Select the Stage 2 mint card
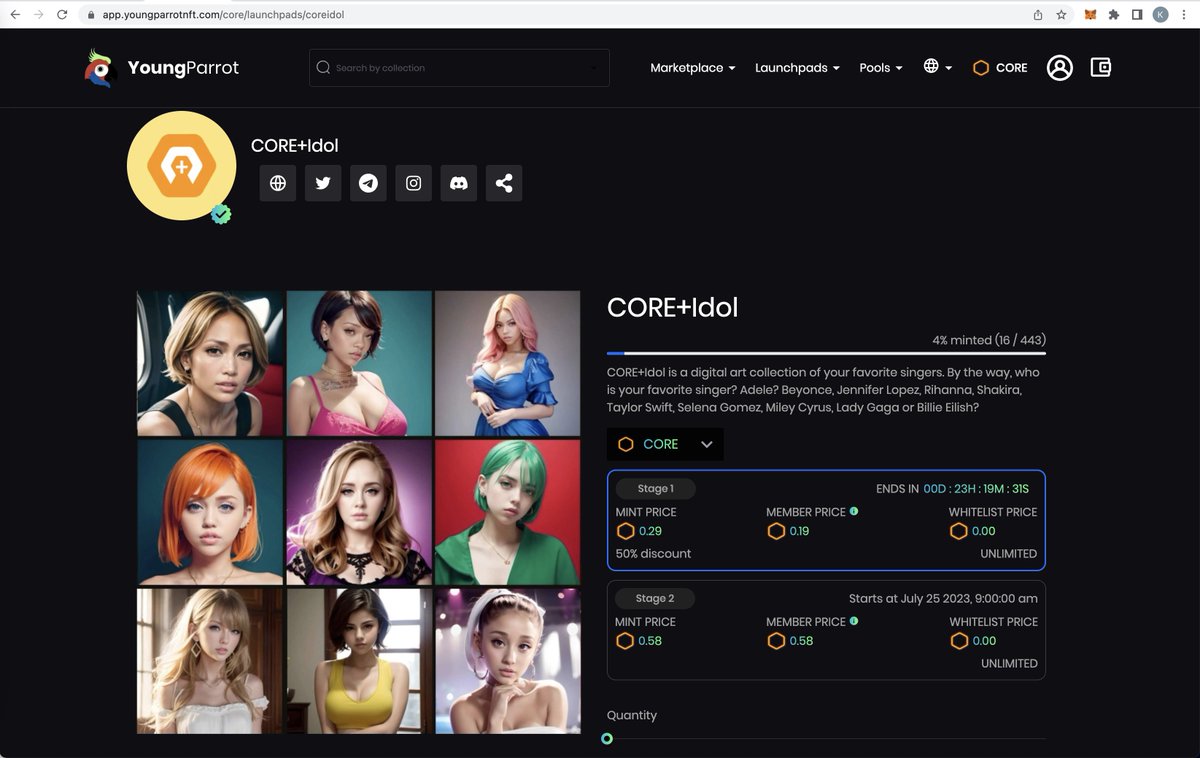 click(826, 630)
